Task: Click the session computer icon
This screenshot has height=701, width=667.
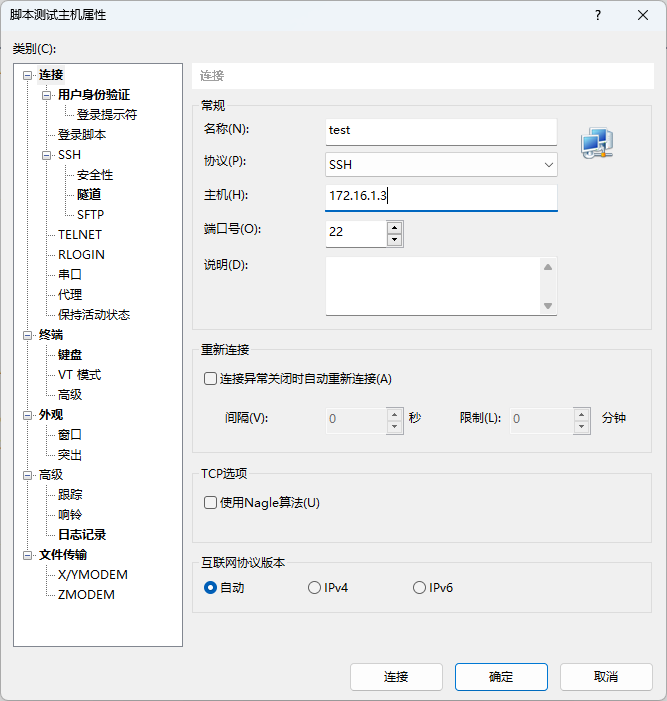Action: click(597, 143)
